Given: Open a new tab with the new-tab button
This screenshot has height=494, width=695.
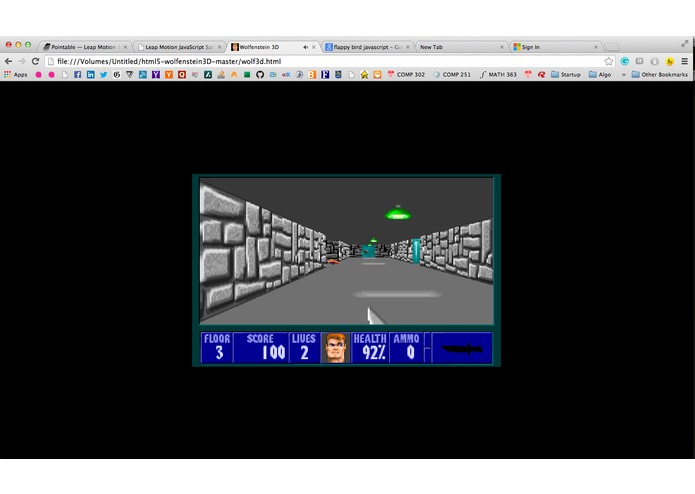Looking at the screenshot, I should (x=612, y=47).
